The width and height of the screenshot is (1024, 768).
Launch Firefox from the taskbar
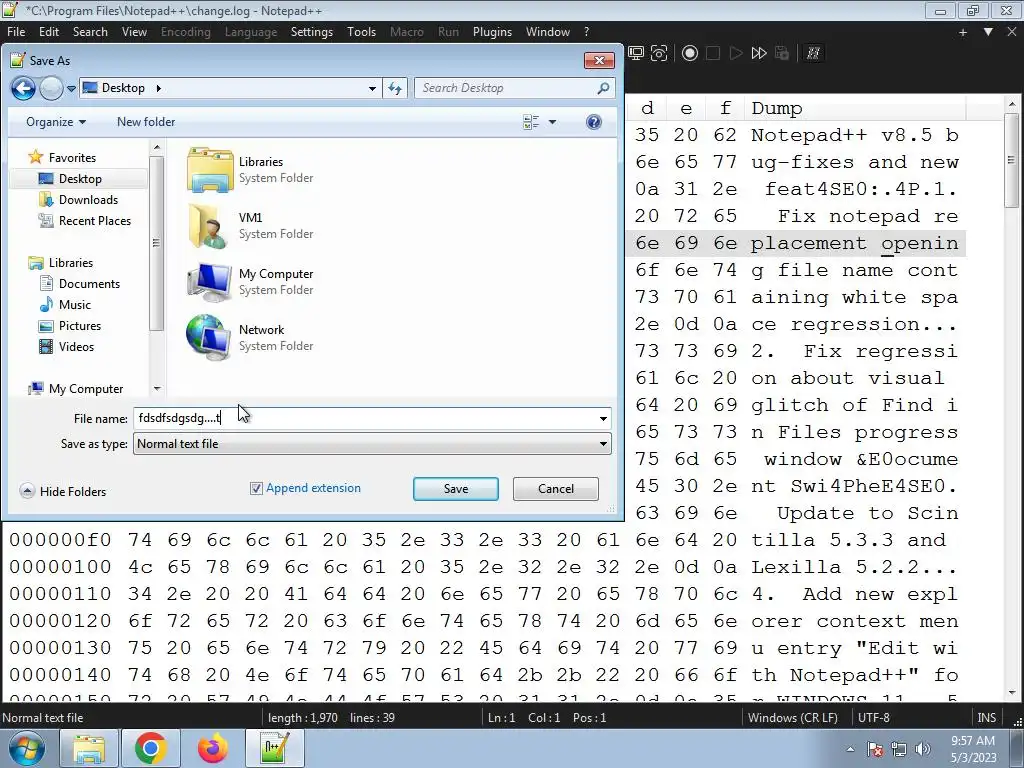click(x=213, y=749)
